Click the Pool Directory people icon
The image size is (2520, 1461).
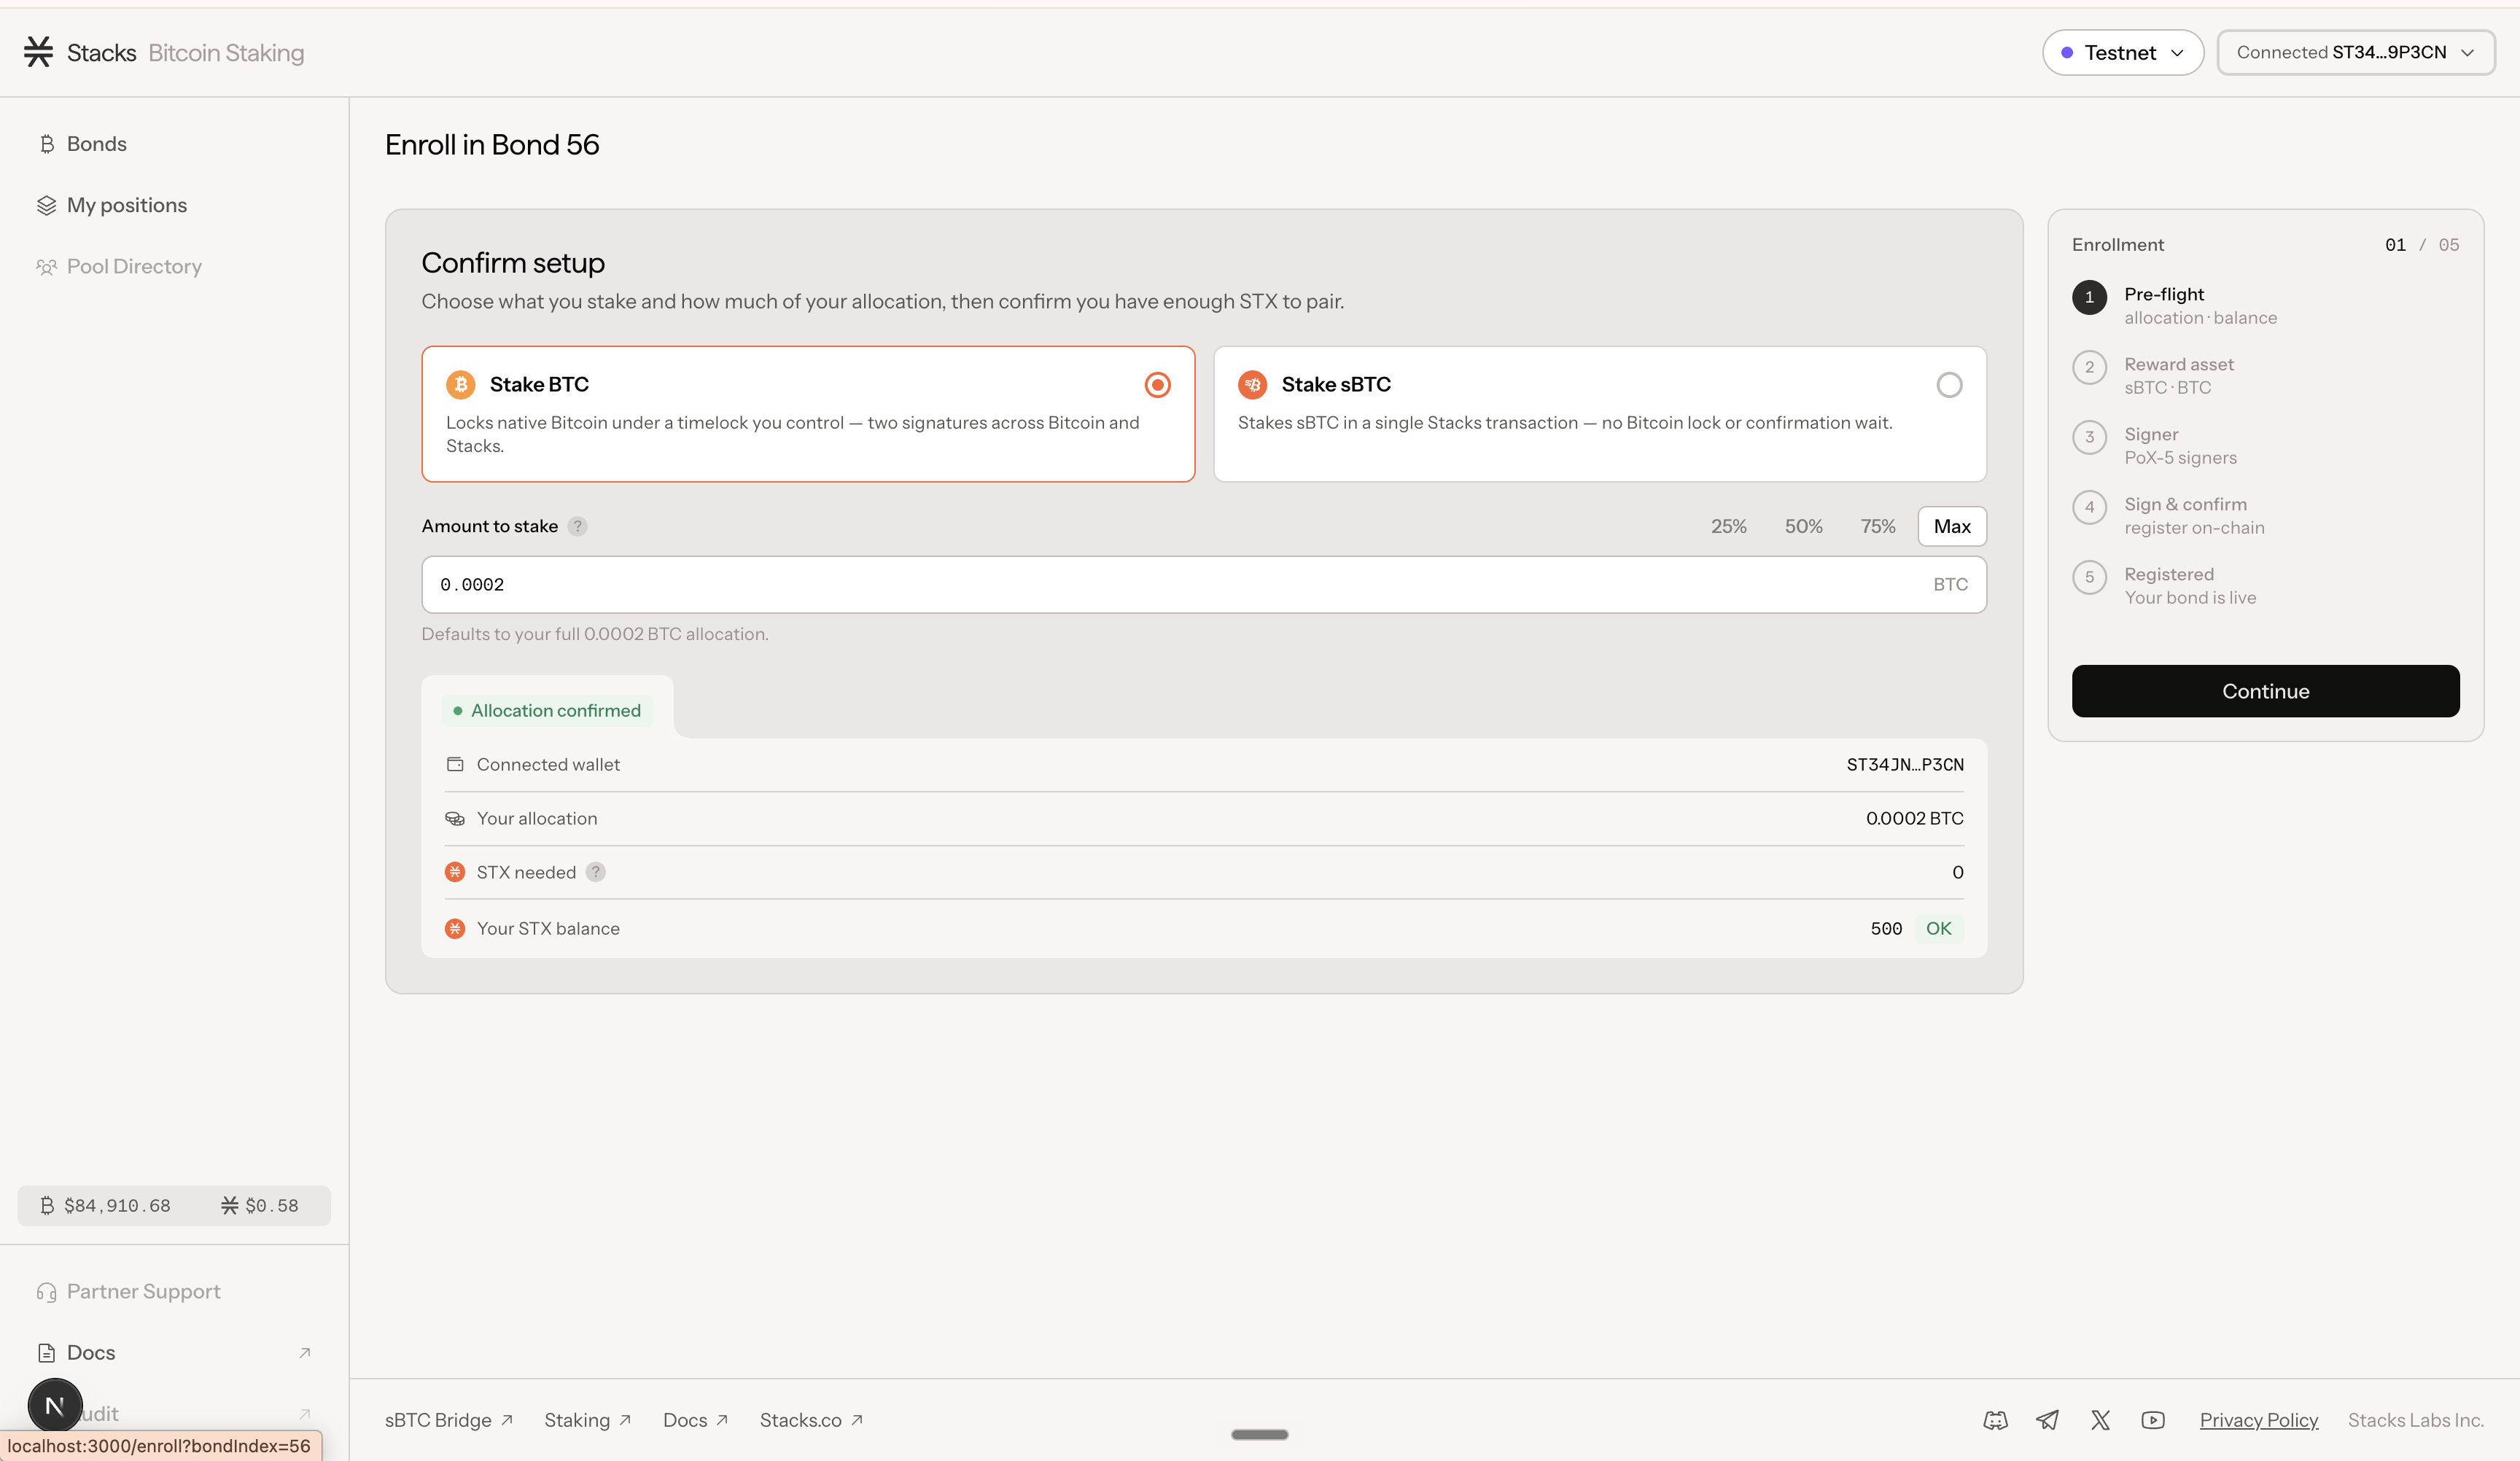tap(46, 267)
